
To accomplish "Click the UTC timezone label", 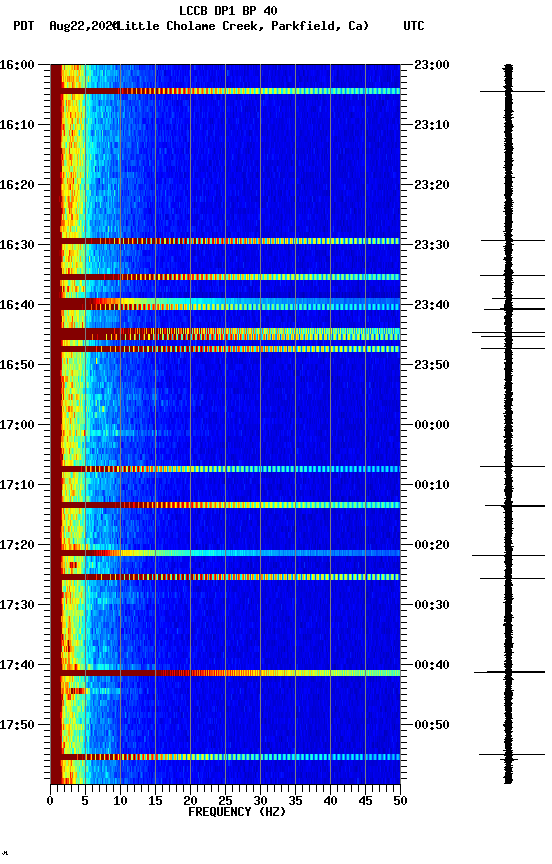I will [414, 26].
